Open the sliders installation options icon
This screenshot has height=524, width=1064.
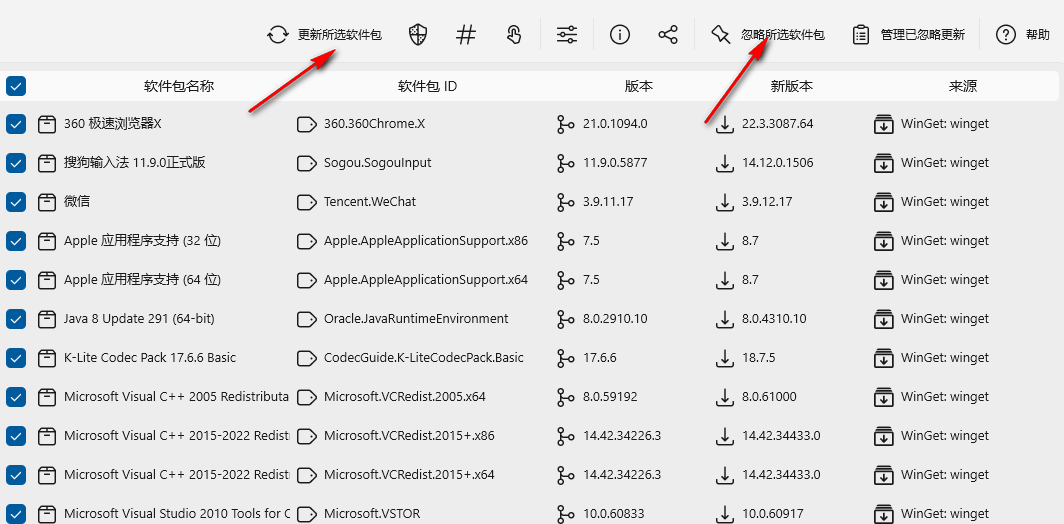(567, 35)
